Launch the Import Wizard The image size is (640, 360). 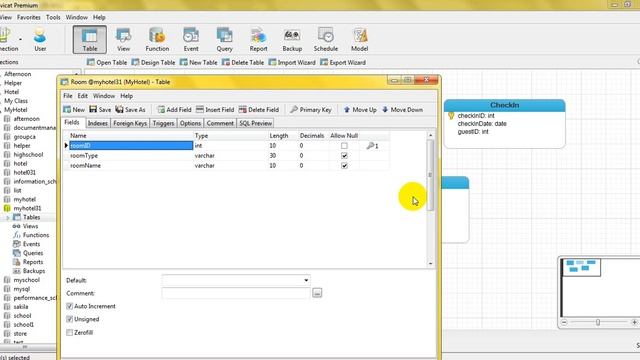(292, 62)
